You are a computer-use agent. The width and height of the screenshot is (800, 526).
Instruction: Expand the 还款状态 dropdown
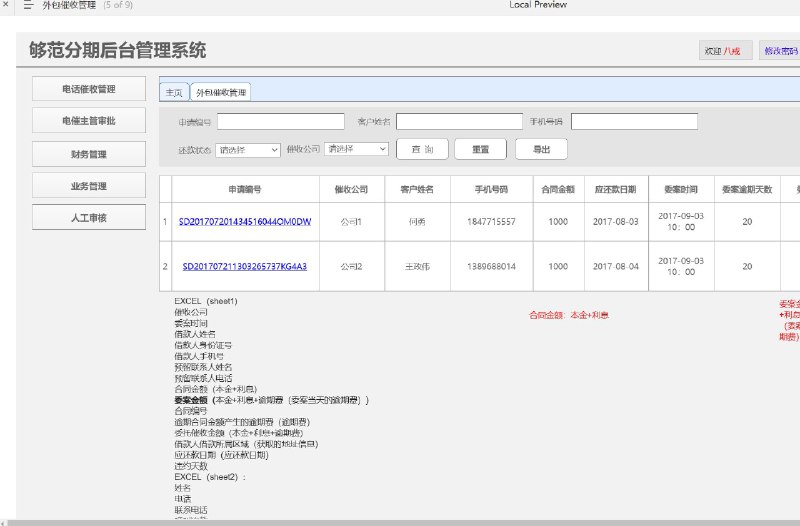[x=248, y=150]
